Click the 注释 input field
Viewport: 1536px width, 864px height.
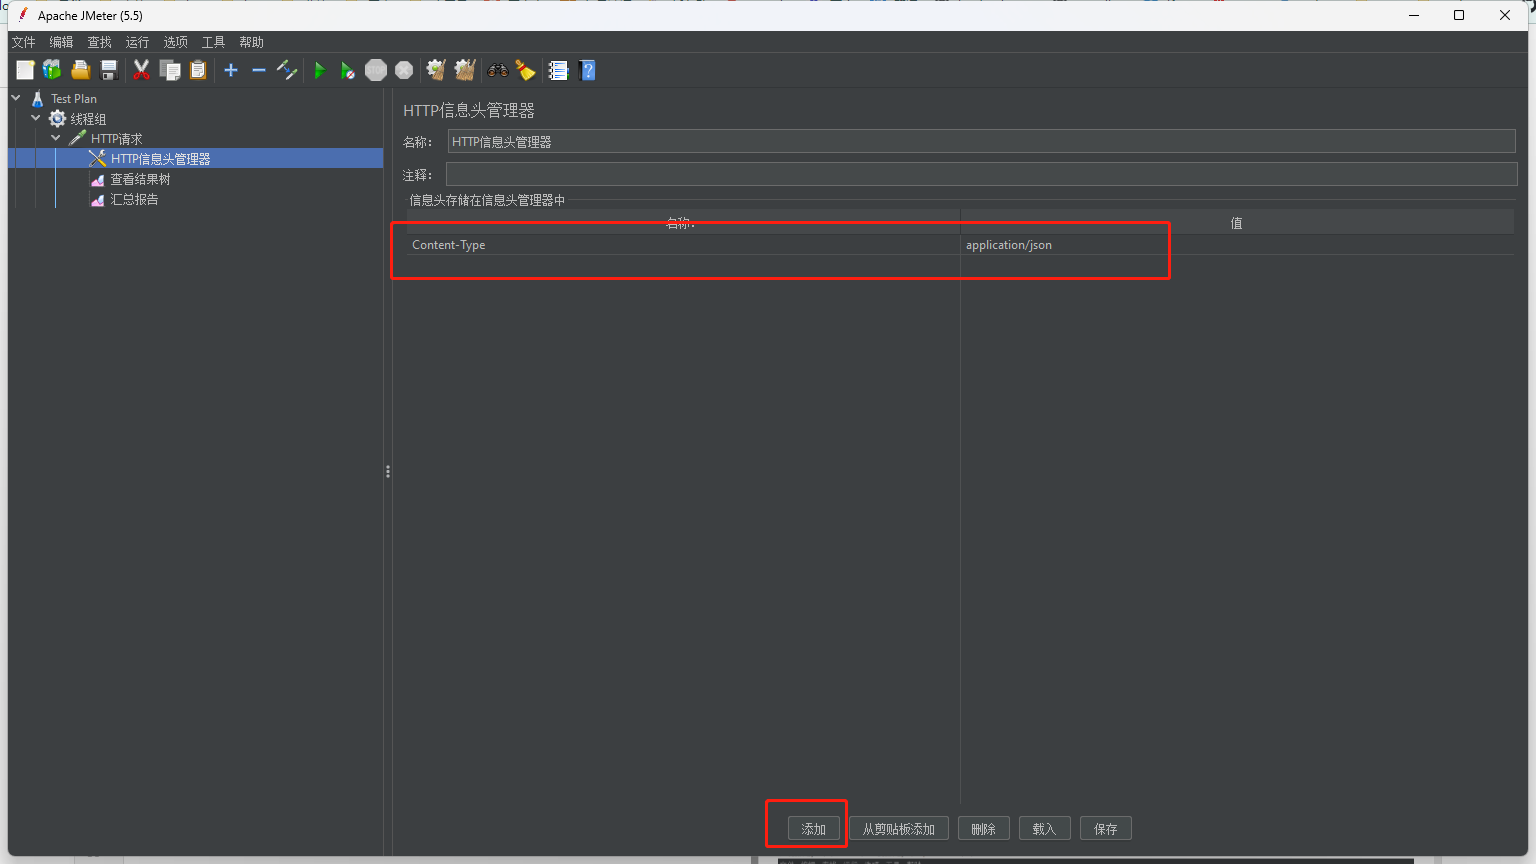tap(980, 175)
